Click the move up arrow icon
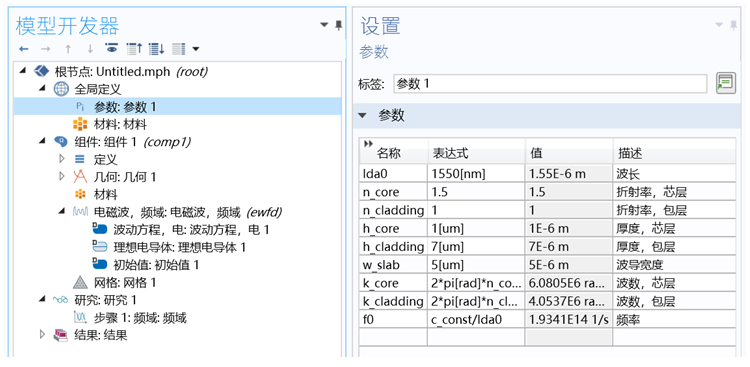750x367 pixels. (68, 49)
